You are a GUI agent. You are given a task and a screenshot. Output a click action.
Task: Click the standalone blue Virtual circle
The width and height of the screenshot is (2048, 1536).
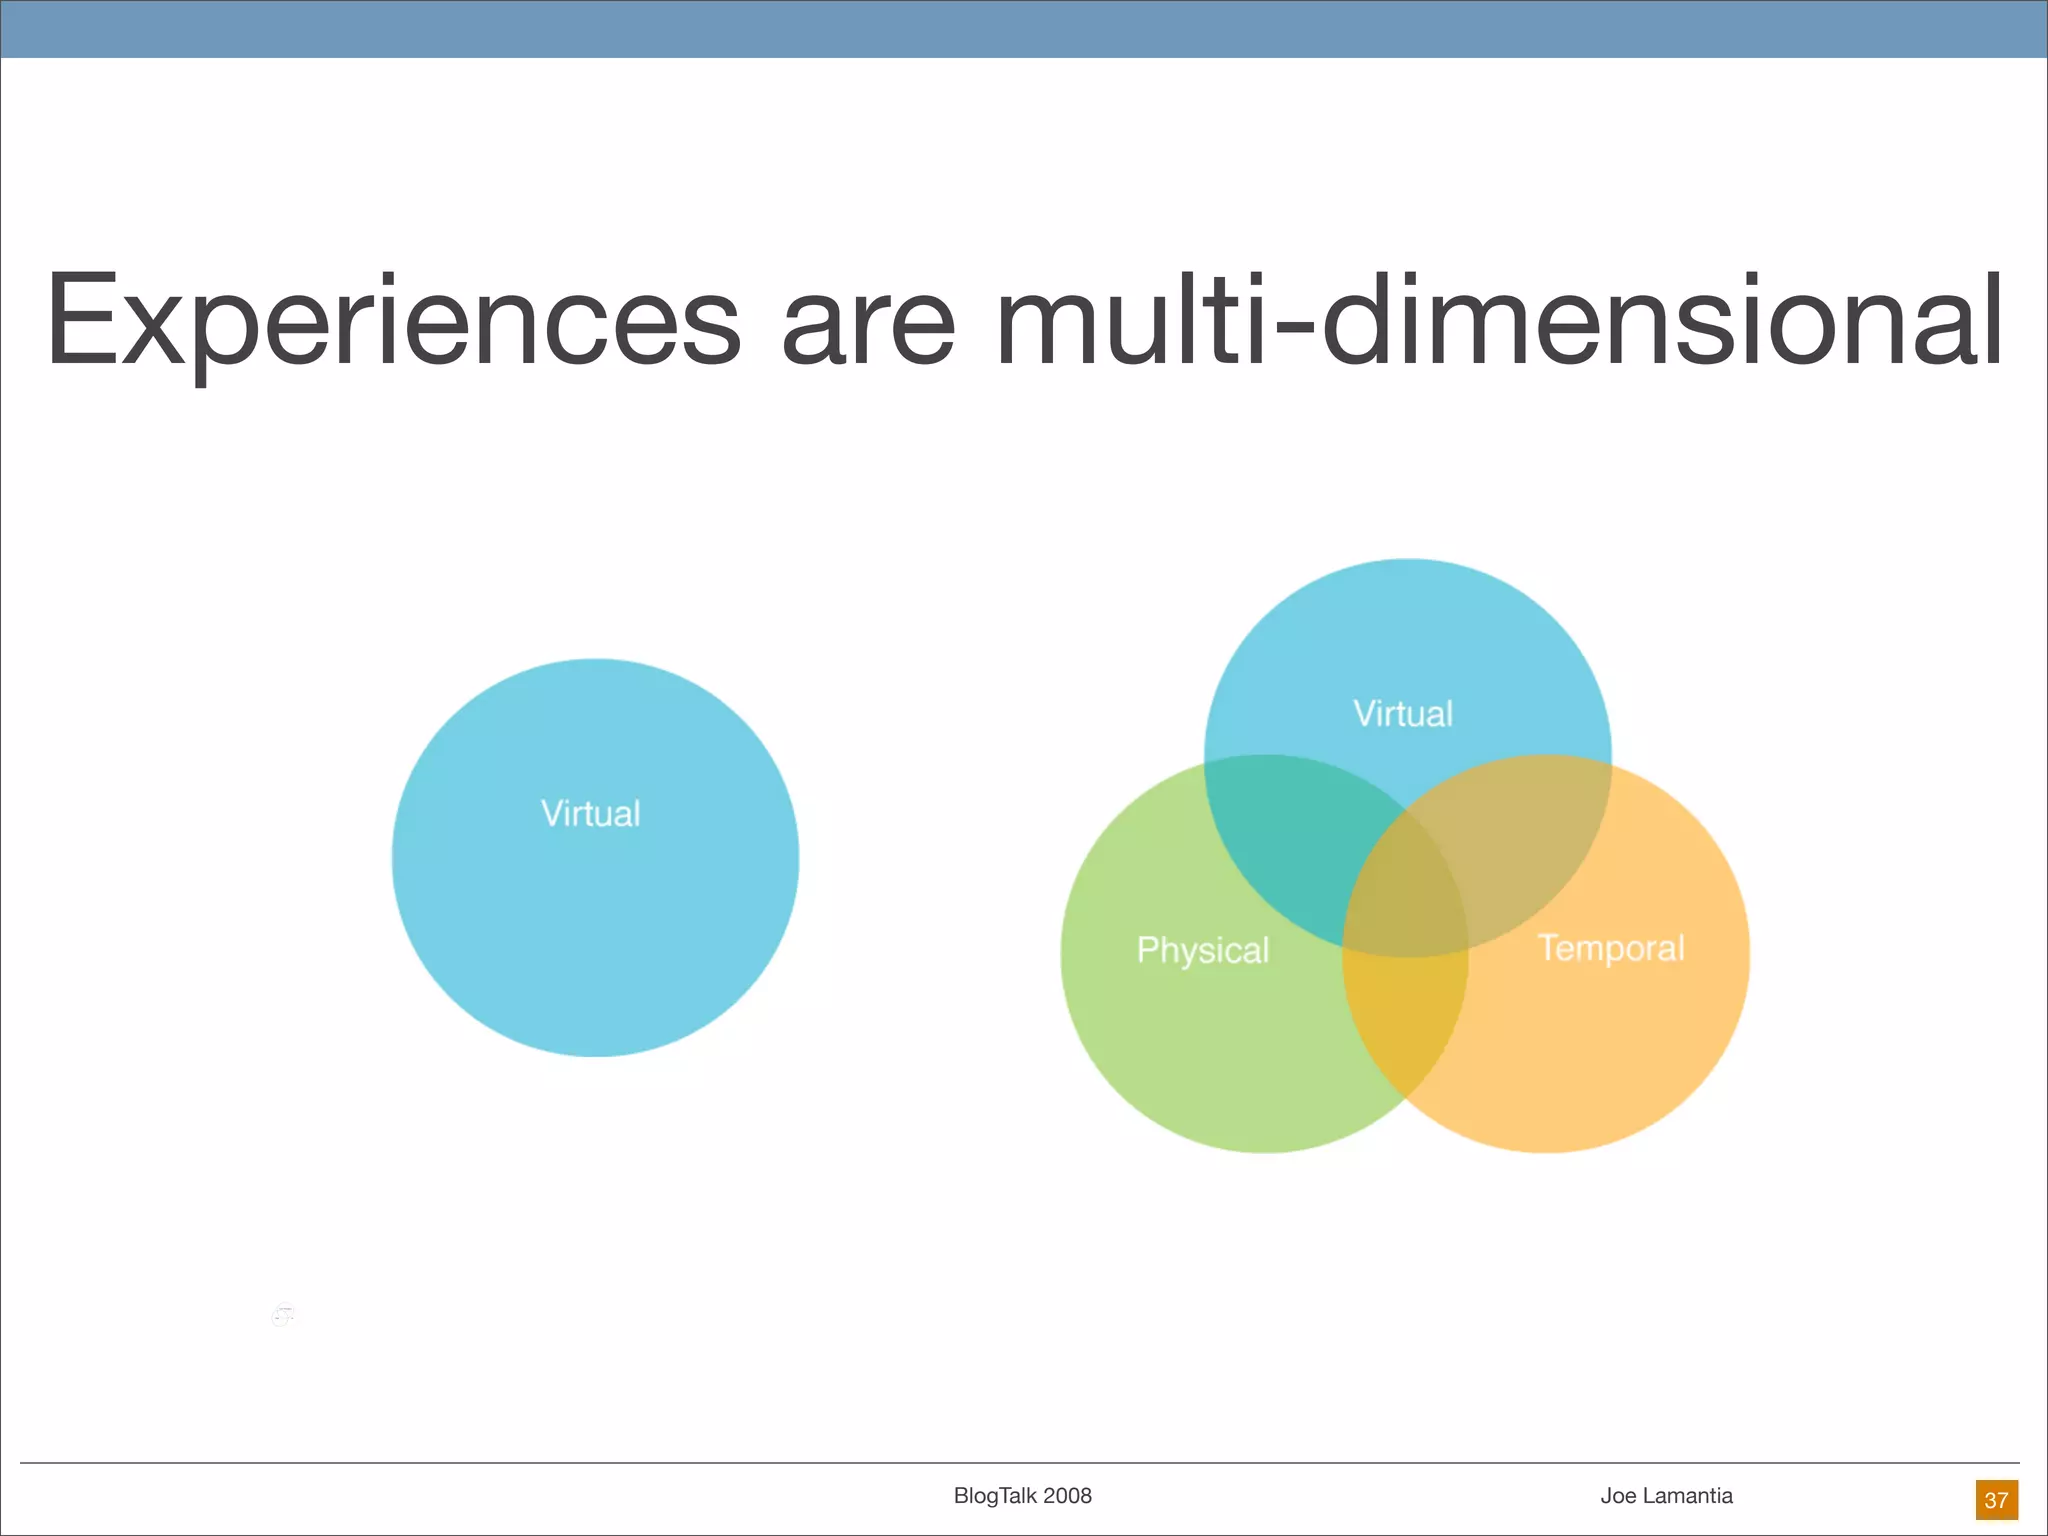[x=595, y=900]
